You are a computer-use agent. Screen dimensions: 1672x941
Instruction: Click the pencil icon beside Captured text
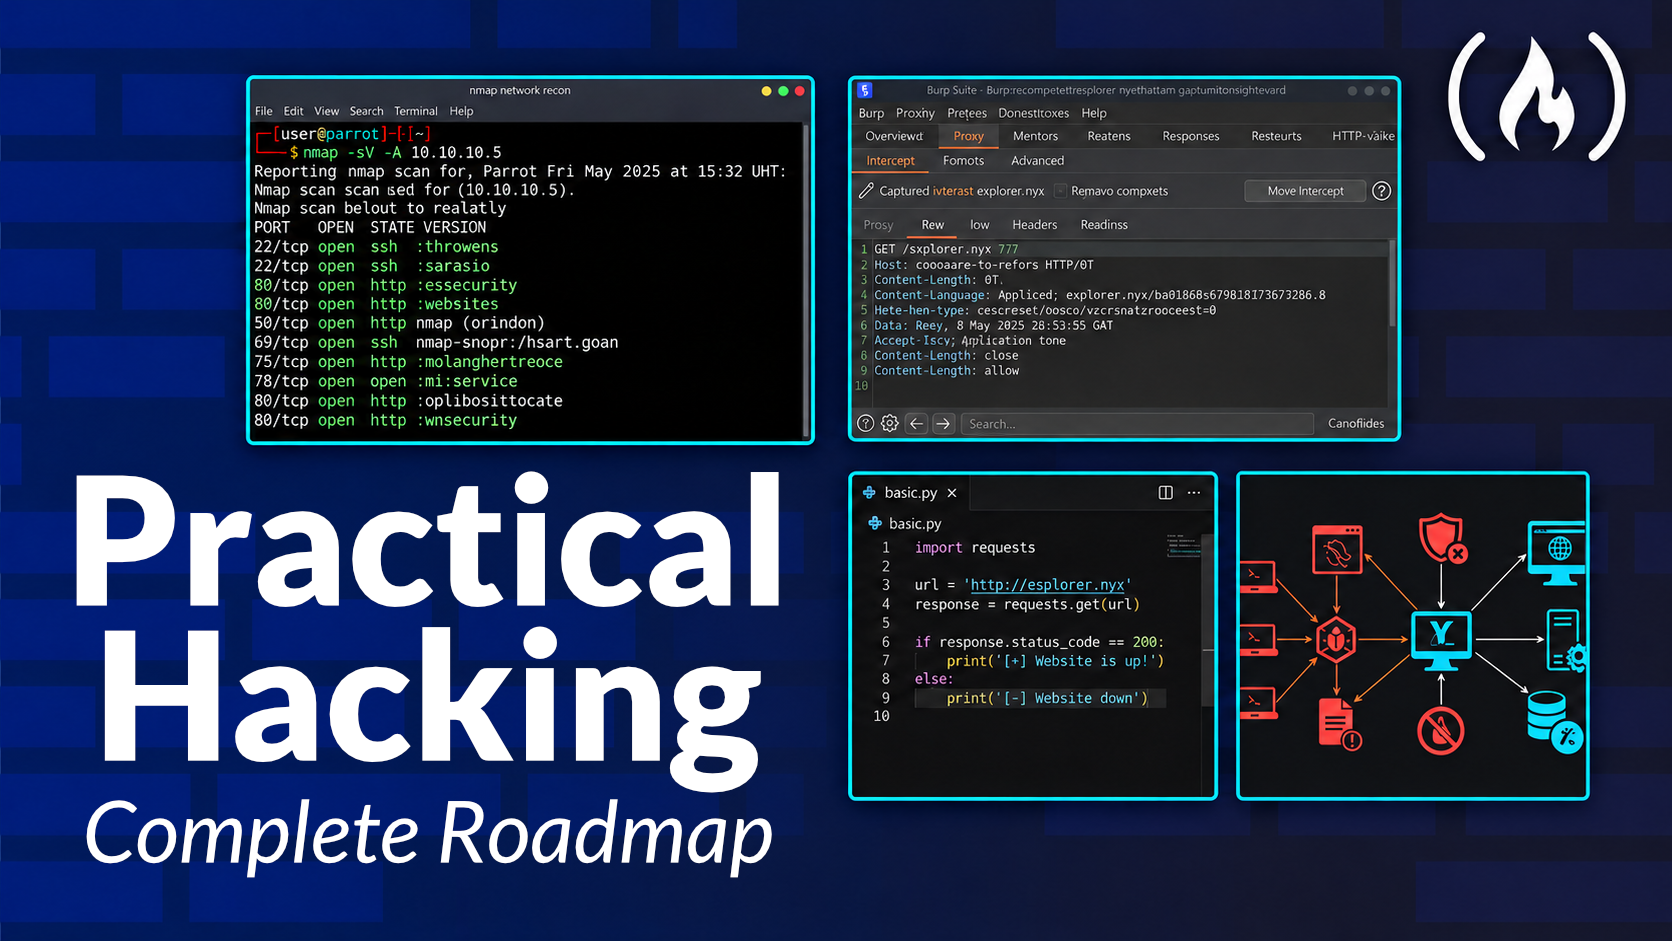click(x=866, y=190)
